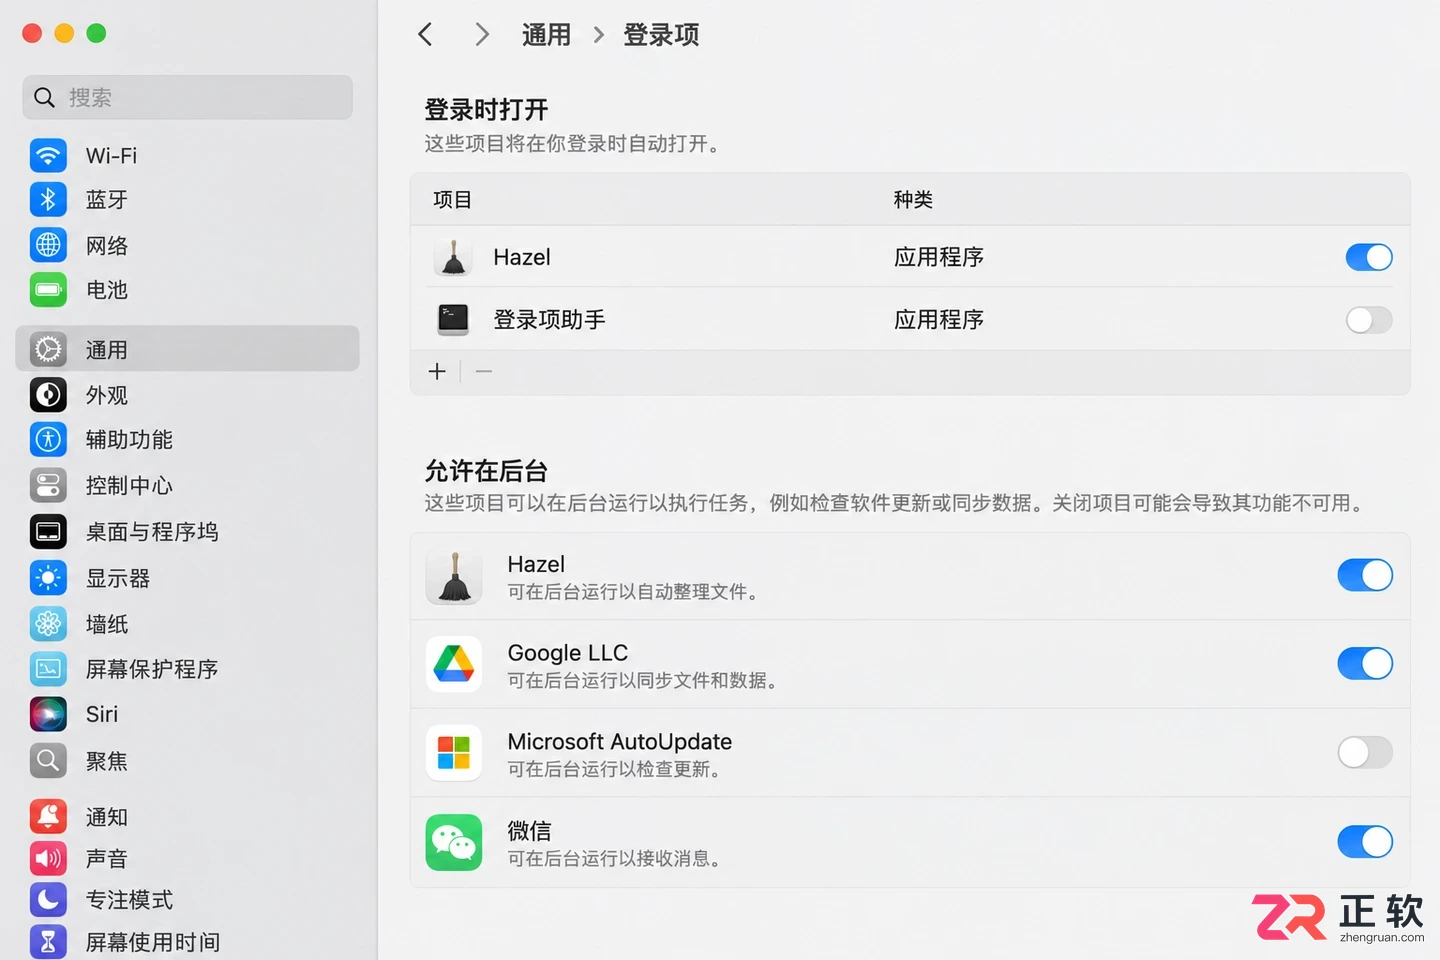Go back with the left chevron
The height and width of the screenshot is (960, 1440).
[425, 35]
